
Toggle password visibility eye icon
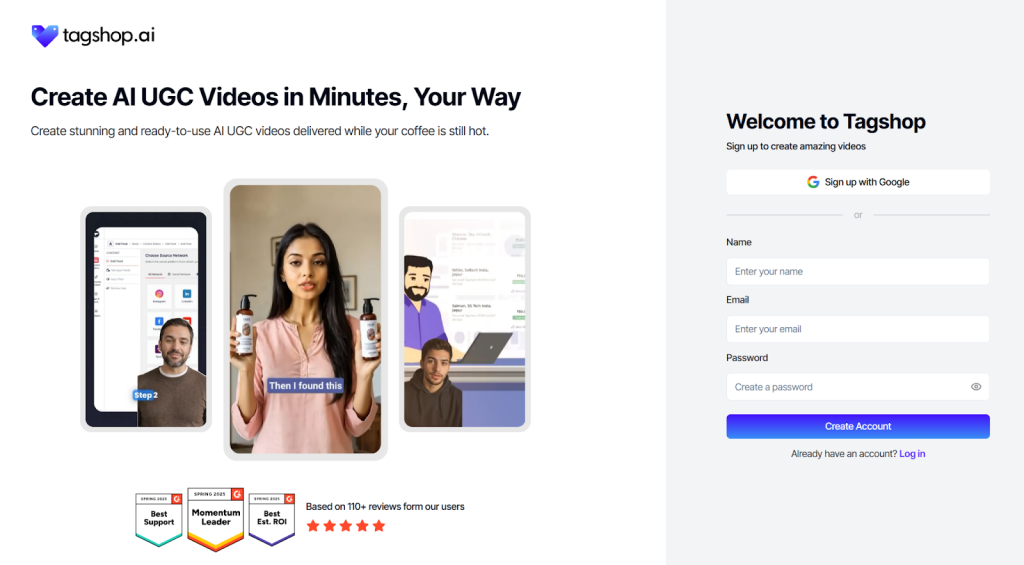click(976, 387)
